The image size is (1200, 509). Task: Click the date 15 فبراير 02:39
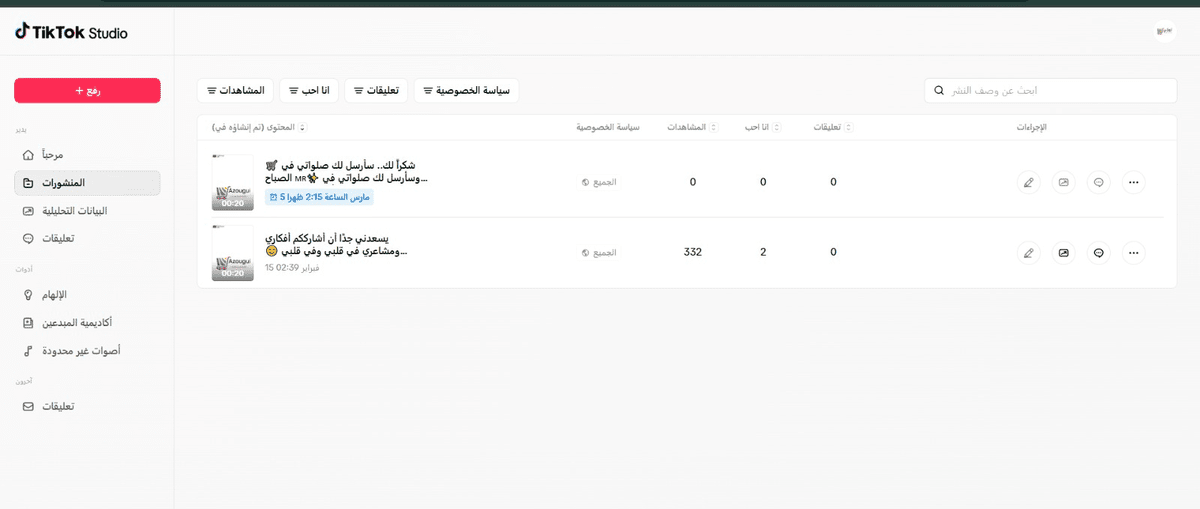click(292, 268)
